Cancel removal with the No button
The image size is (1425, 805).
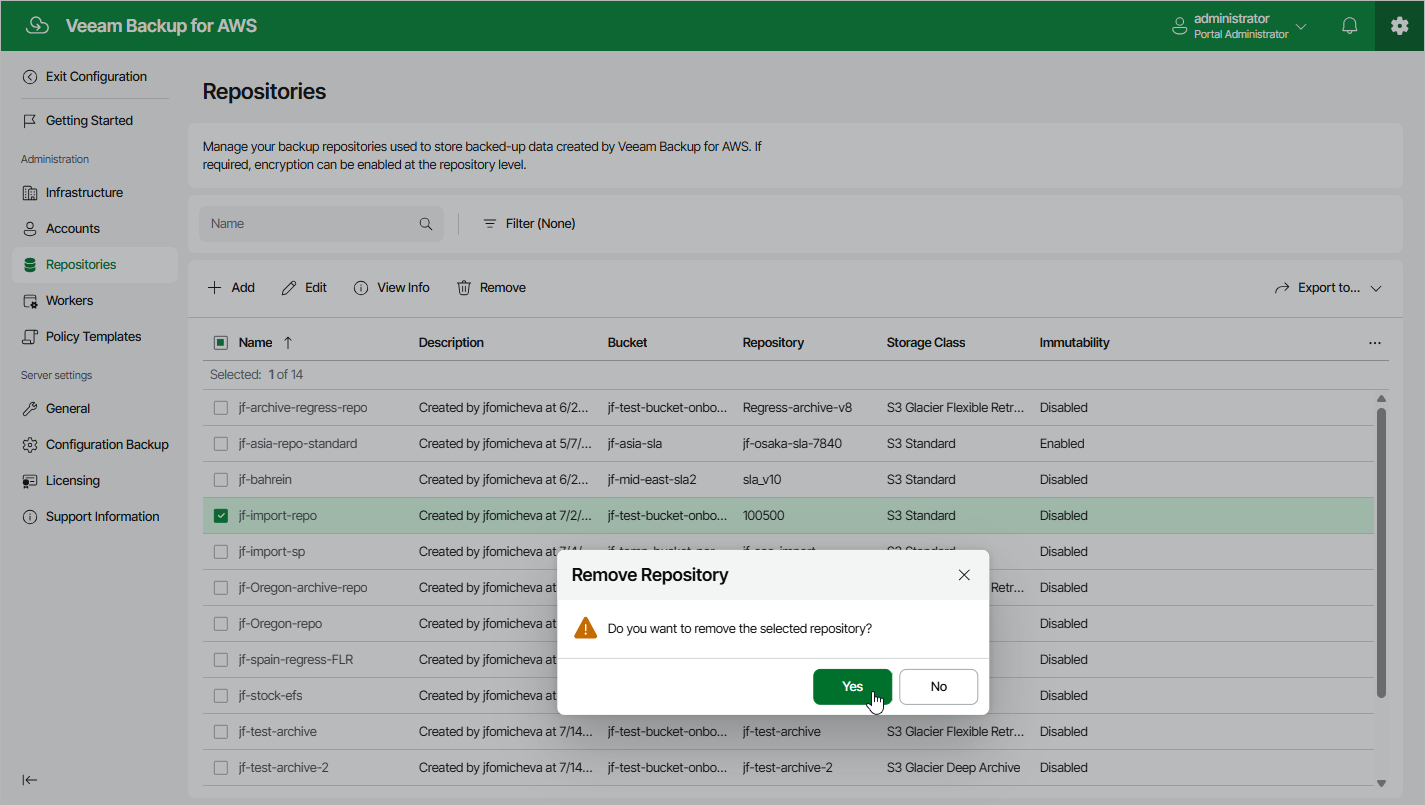tap(938, 687)
